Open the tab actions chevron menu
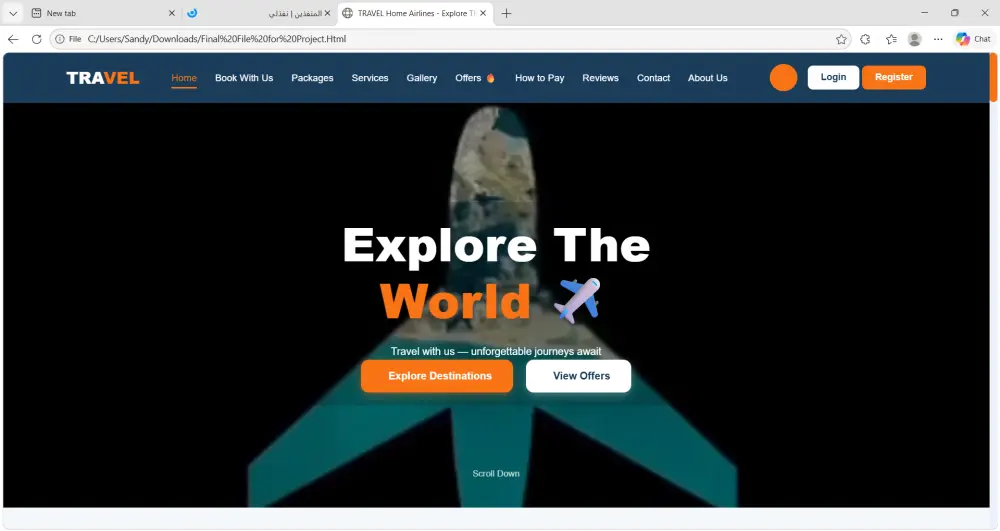 tap(13, 13)
